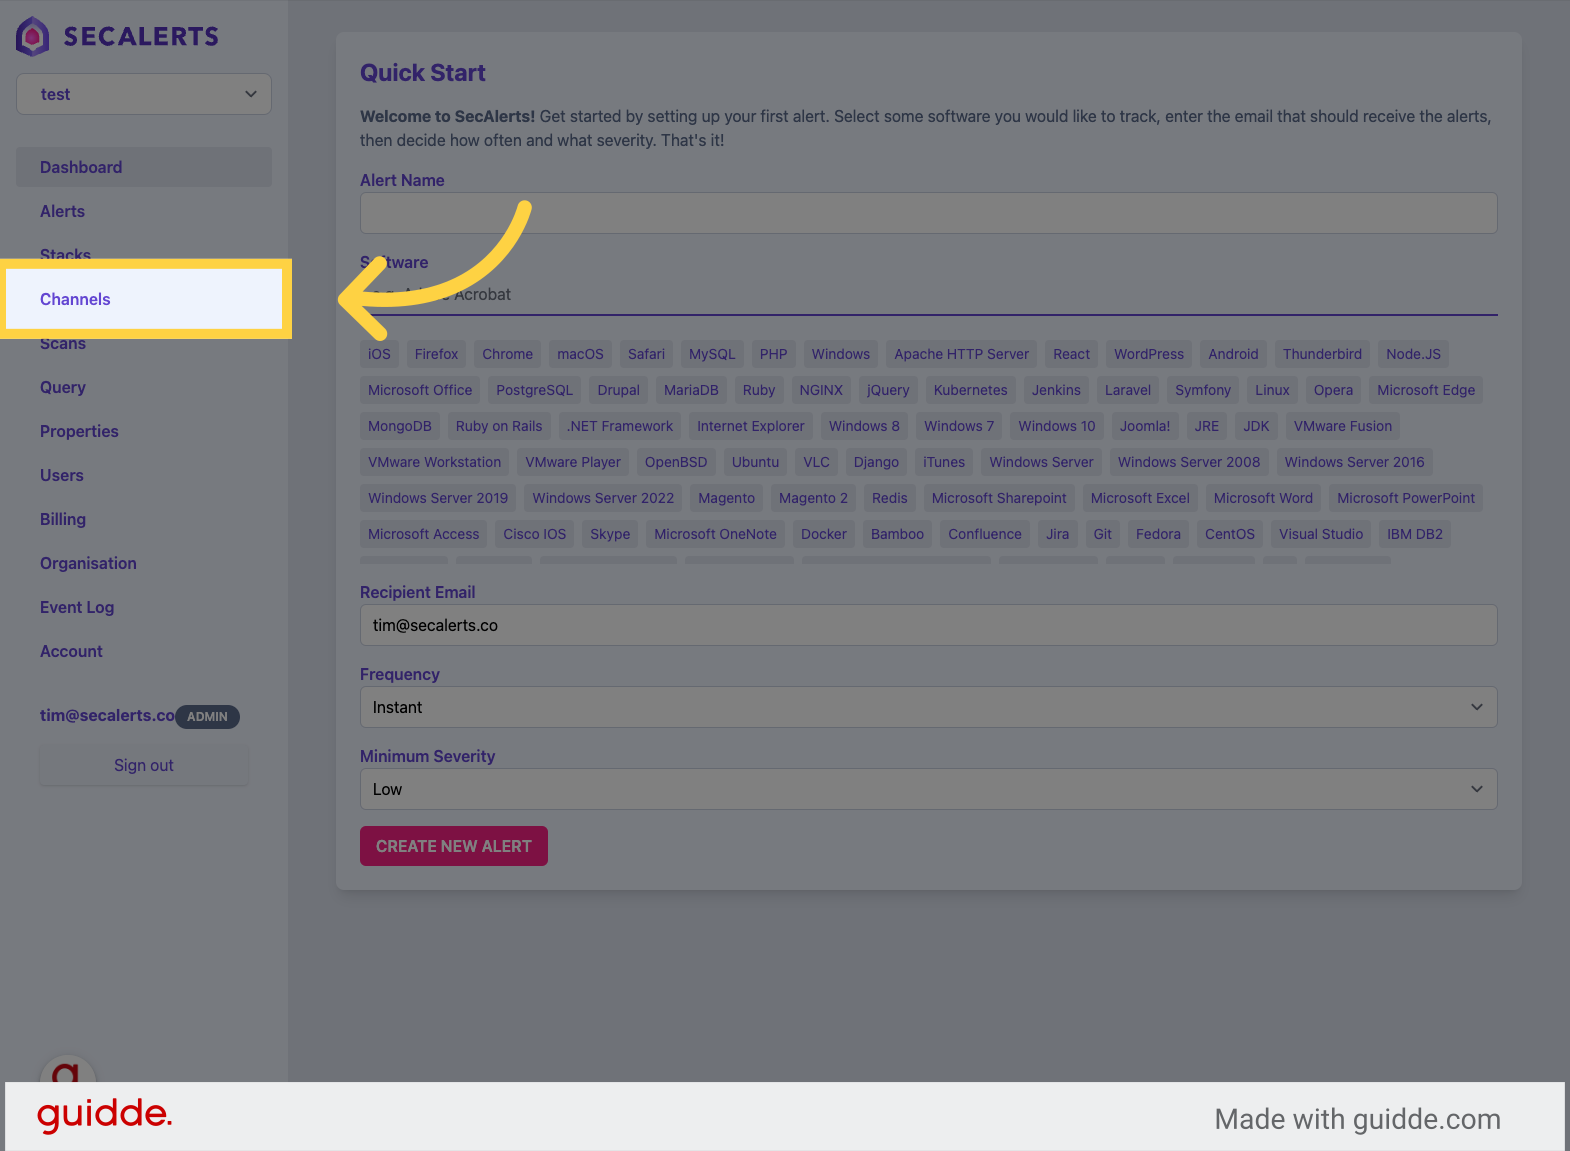The height and width of the screenshot is (1151, 1570).
Task: Open Properties in the sidebar
Action: 79,431
